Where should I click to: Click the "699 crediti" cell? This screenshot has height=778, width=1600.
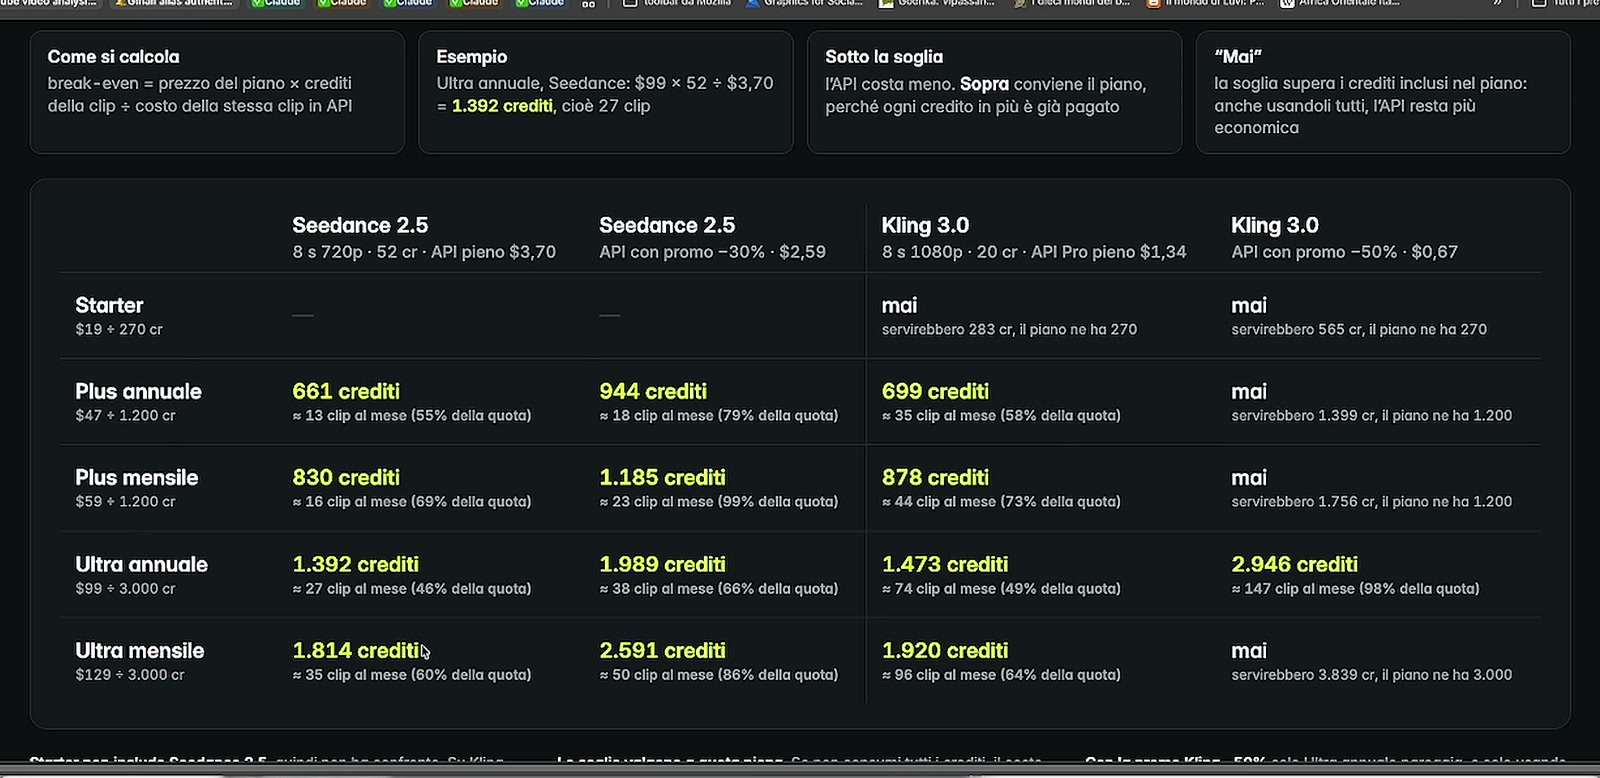click(x=935, y=391)
